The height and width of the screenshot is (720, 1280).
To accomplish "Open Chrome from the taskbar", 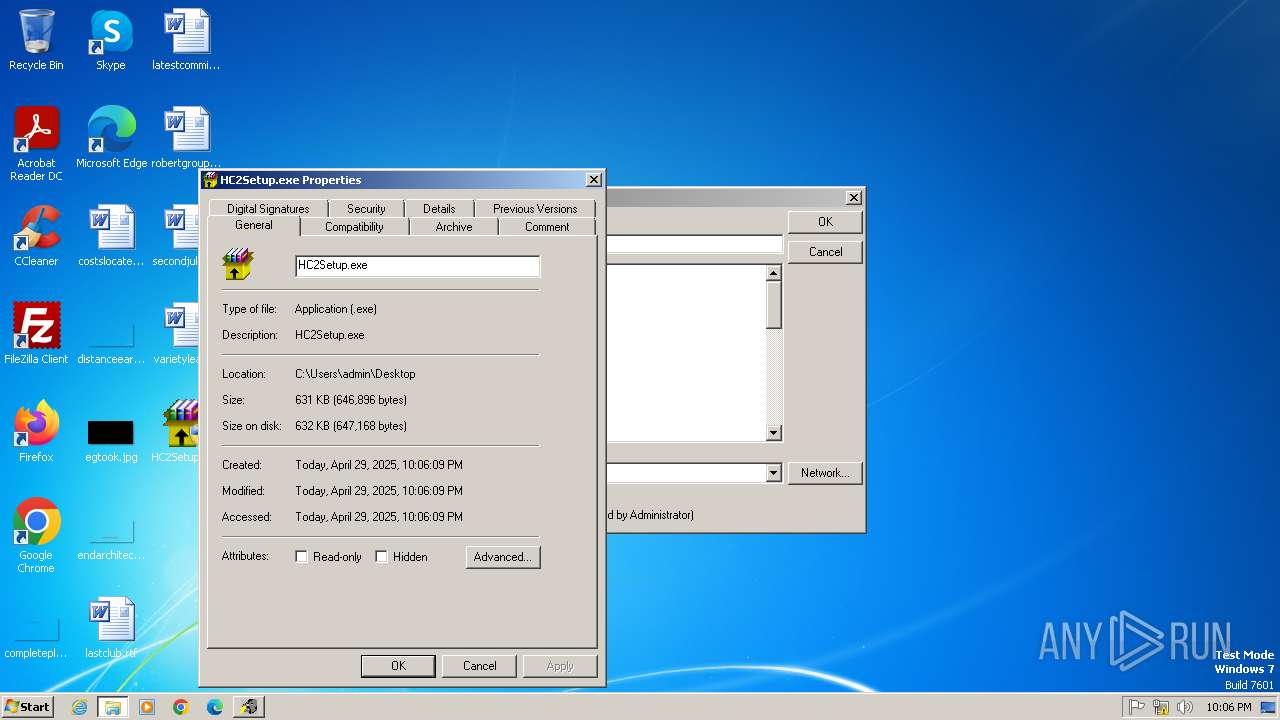I will tap(181, 707).
